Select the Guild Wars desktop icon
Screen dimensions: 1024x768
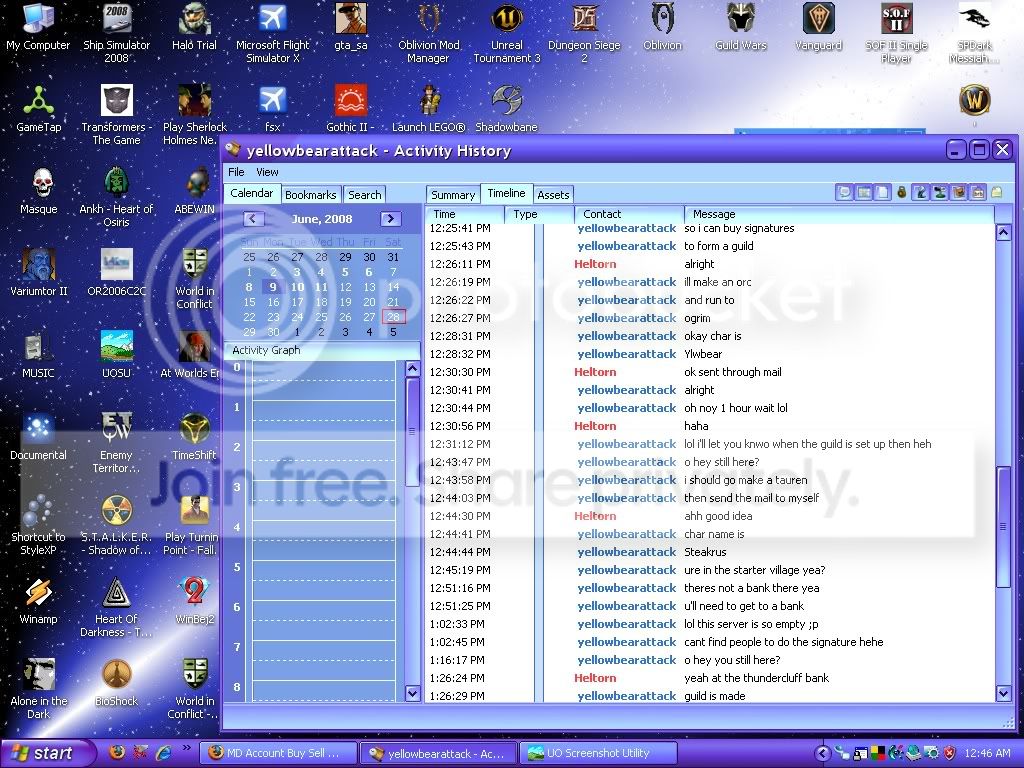coord(741,27)
